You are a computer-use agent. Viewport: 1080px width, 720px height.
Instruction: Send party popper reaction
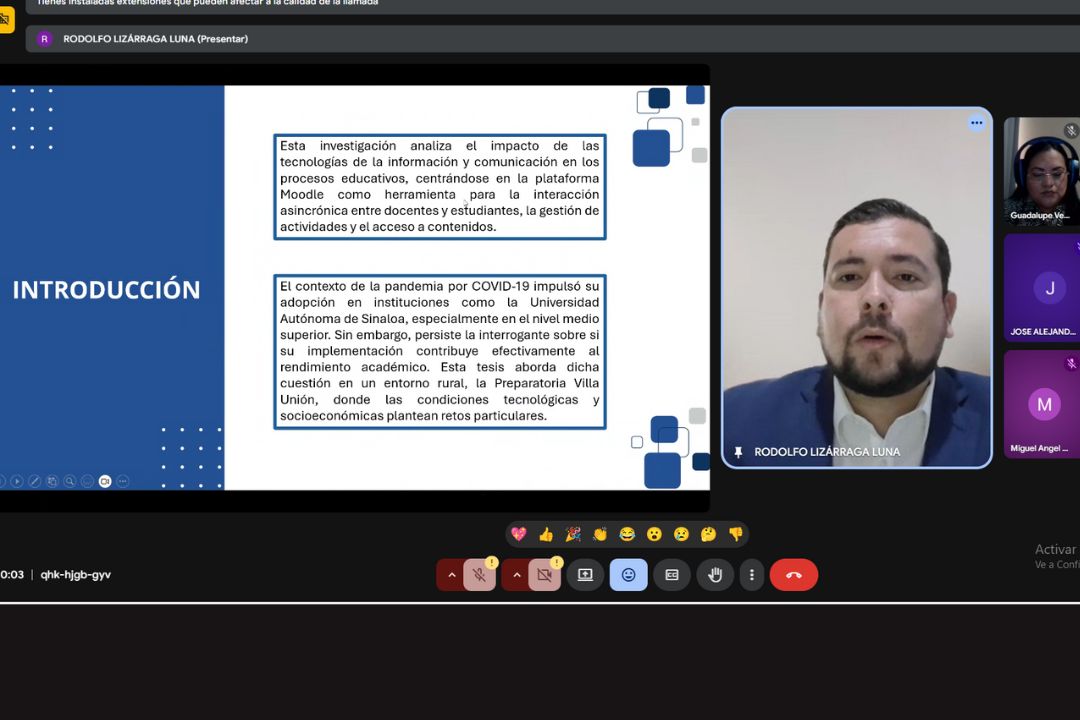click(573, 534)
